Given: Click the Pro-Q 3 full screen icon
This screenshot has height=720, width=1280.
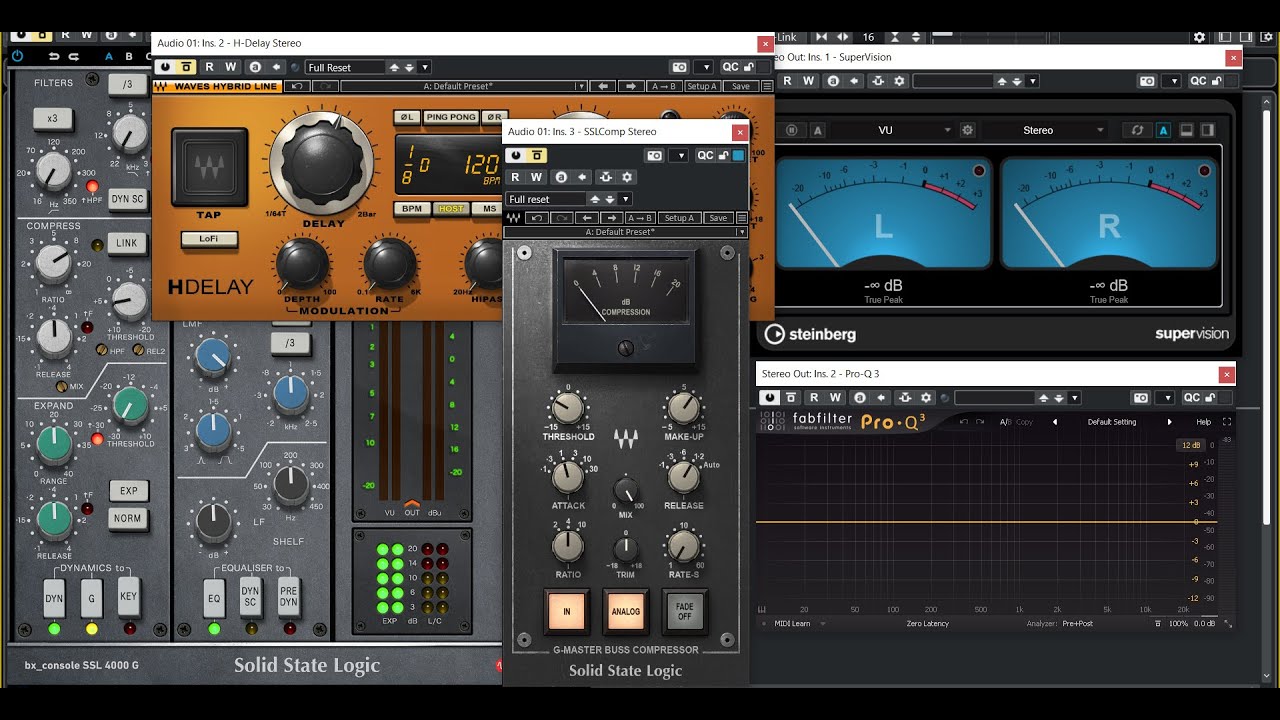Looking at the screenshot, I should click(1227, 422).
